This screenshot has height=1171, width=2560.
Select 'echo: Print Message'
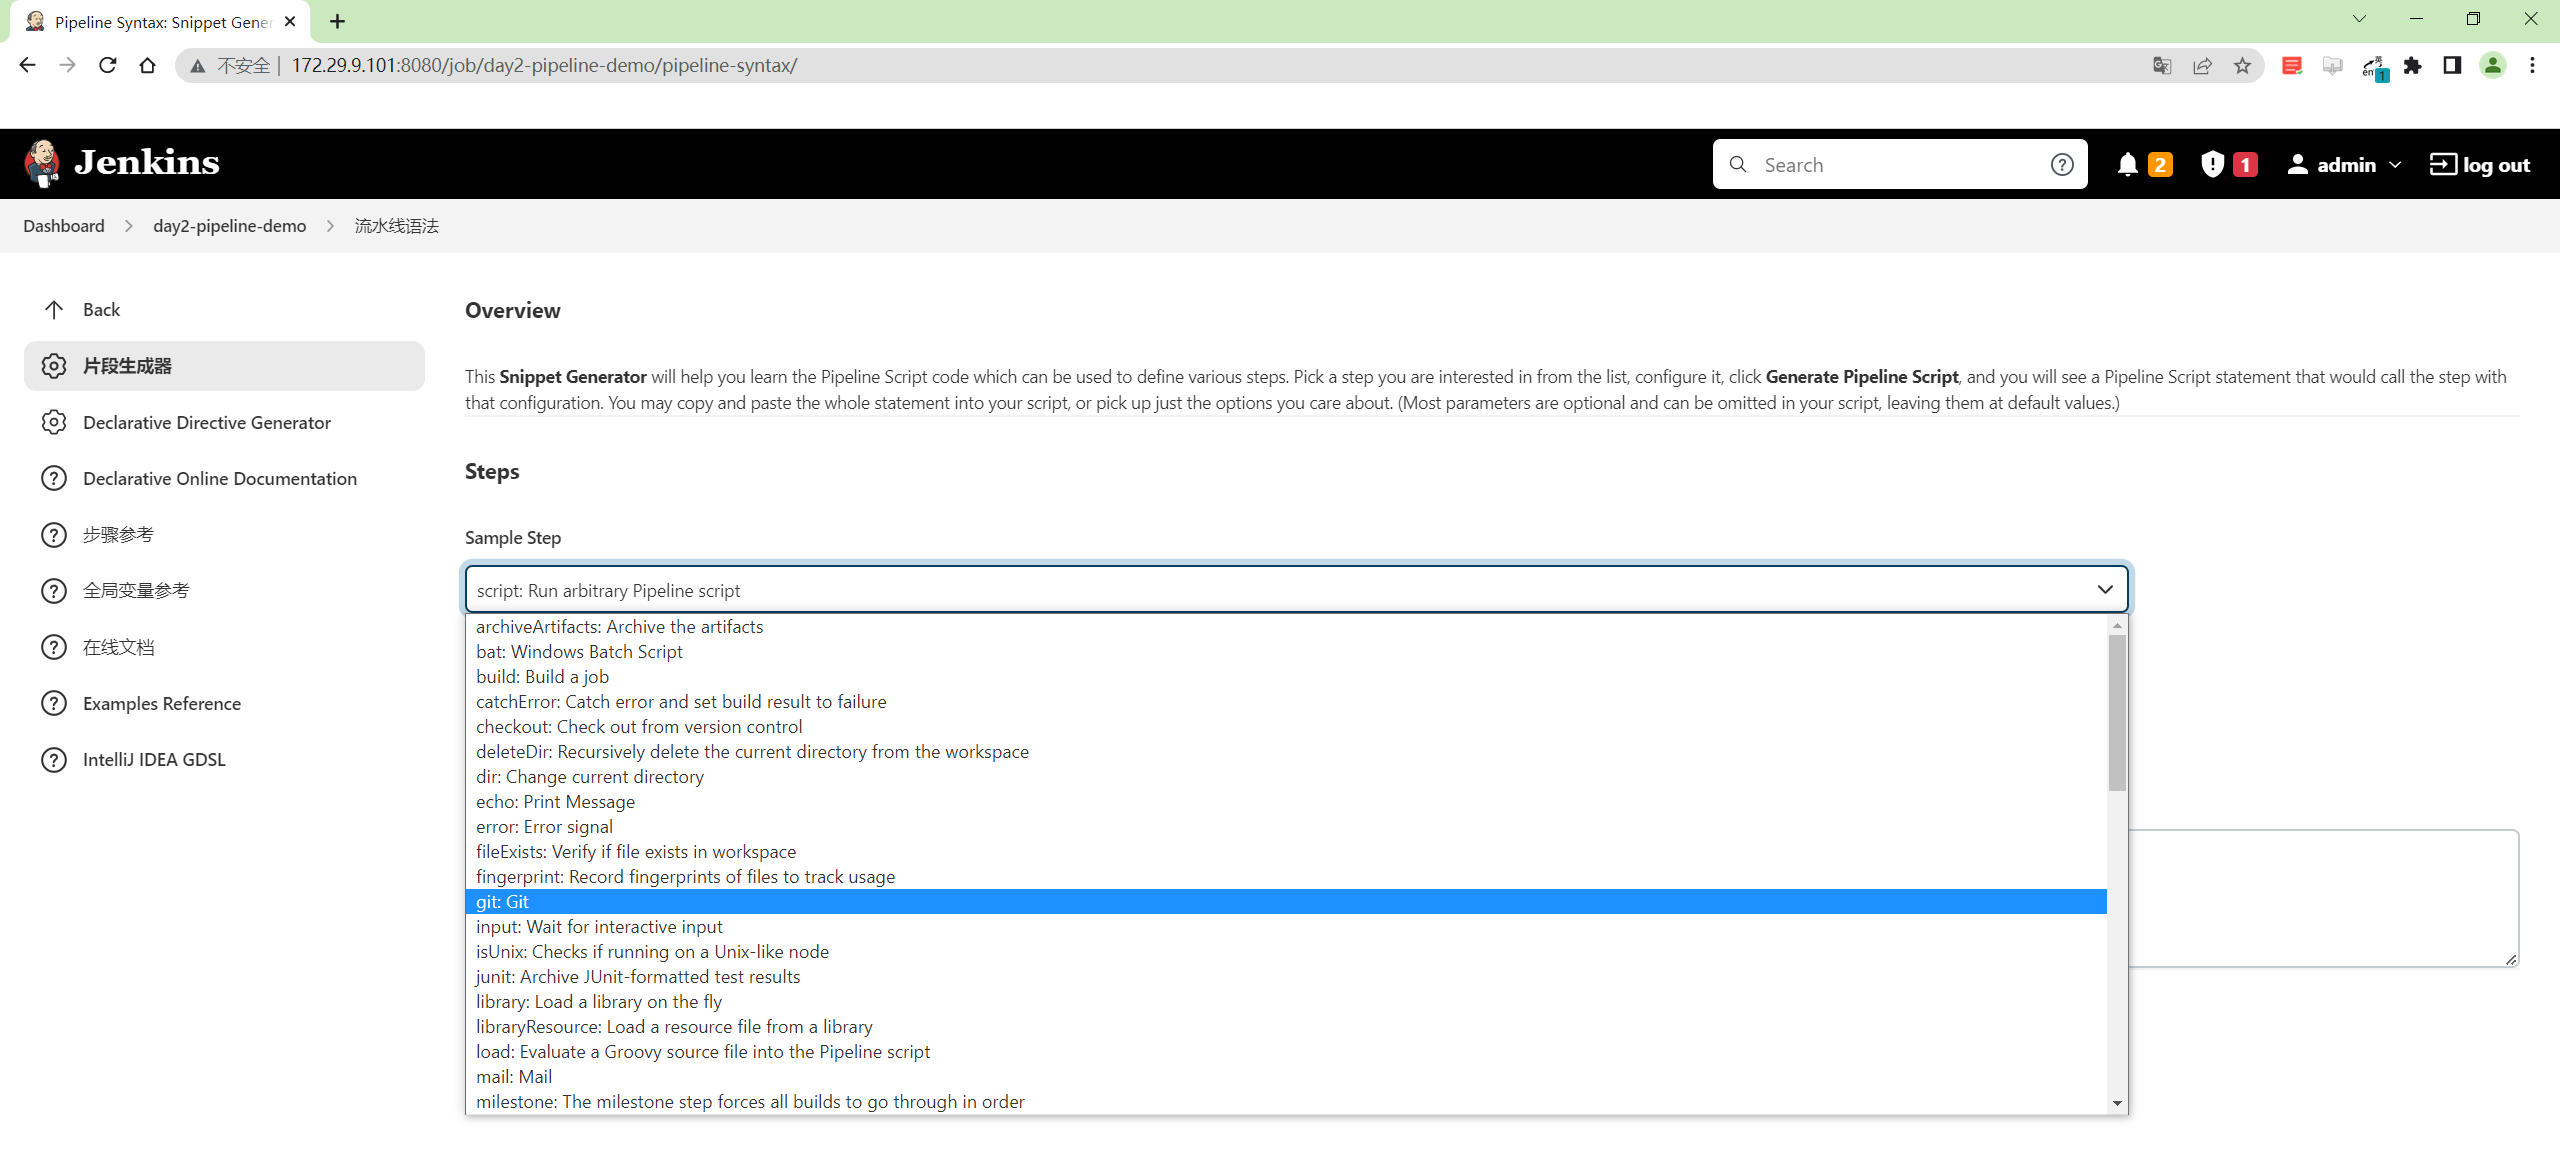(1286, 802)
